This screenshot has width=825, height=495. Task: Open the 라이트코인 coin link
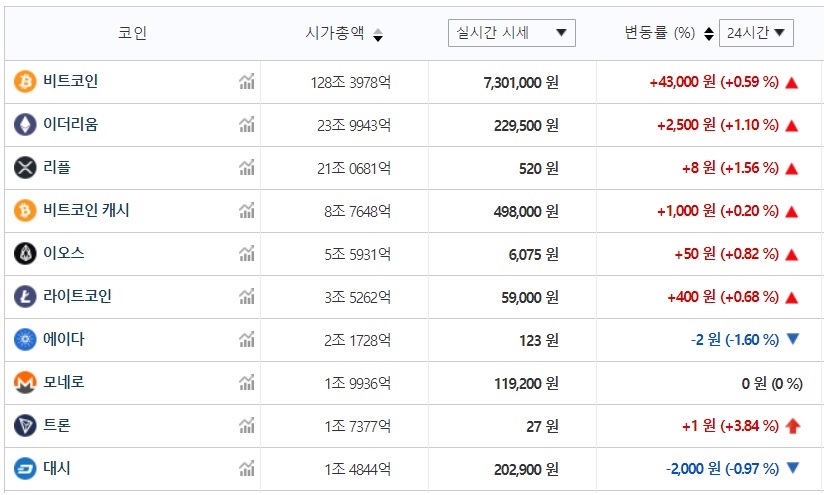(x=77, y=297)
